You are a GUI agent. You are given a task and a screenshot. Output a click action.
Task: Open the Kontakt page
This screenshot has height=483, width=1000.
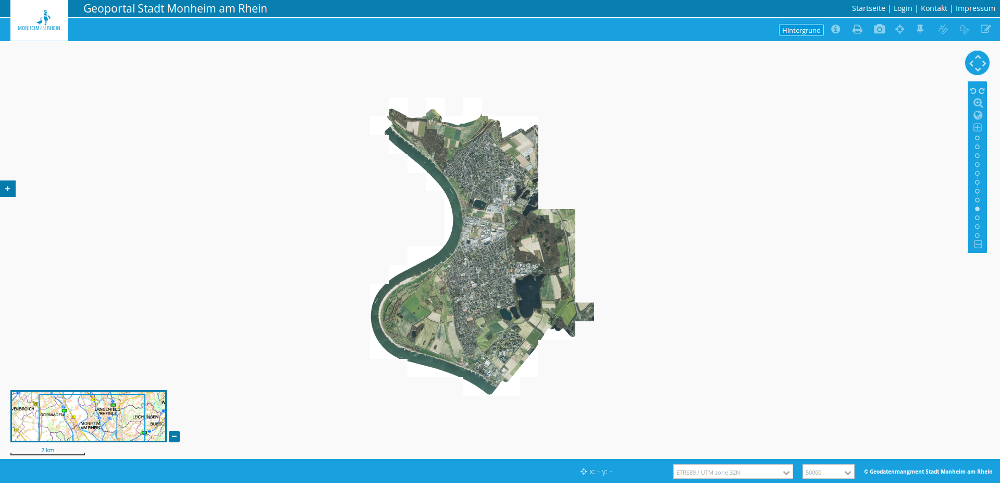coord(934,8)
